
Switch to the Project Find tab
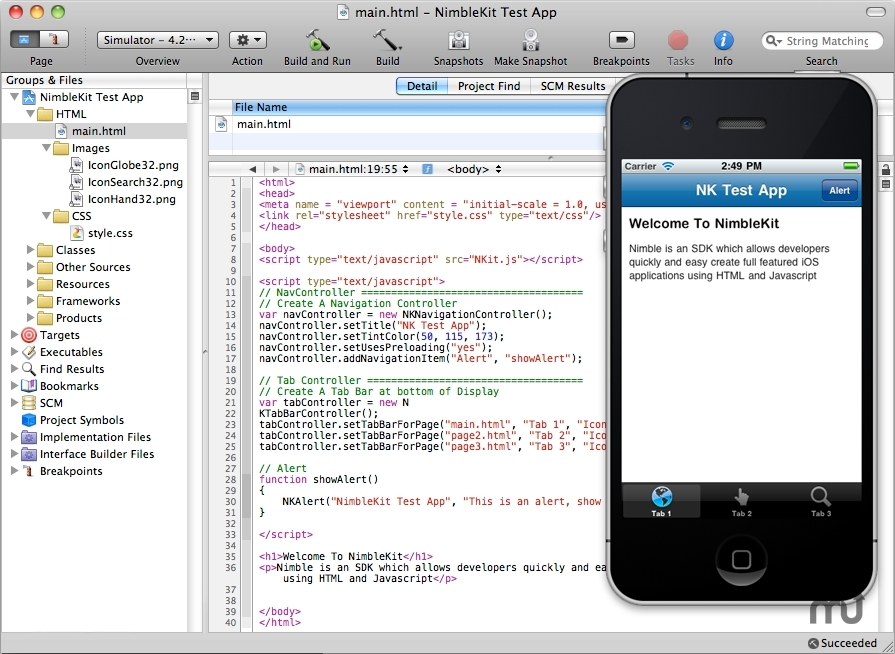(x=489, y=86)
